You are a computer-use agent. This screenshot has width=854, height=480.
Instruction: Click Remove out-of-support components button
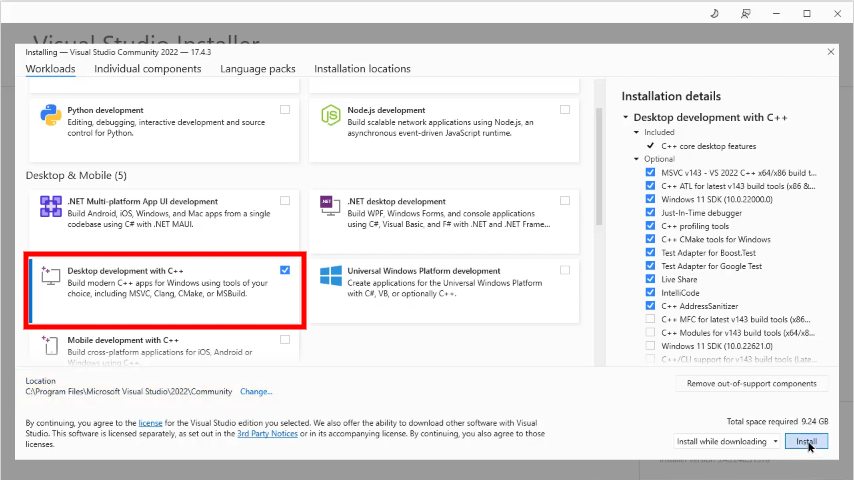click(752, 384)
